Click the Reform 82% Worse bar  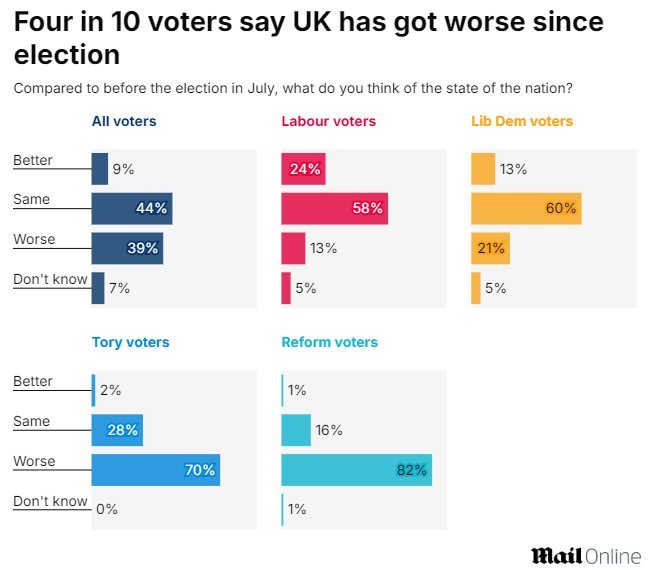(357, 470)
